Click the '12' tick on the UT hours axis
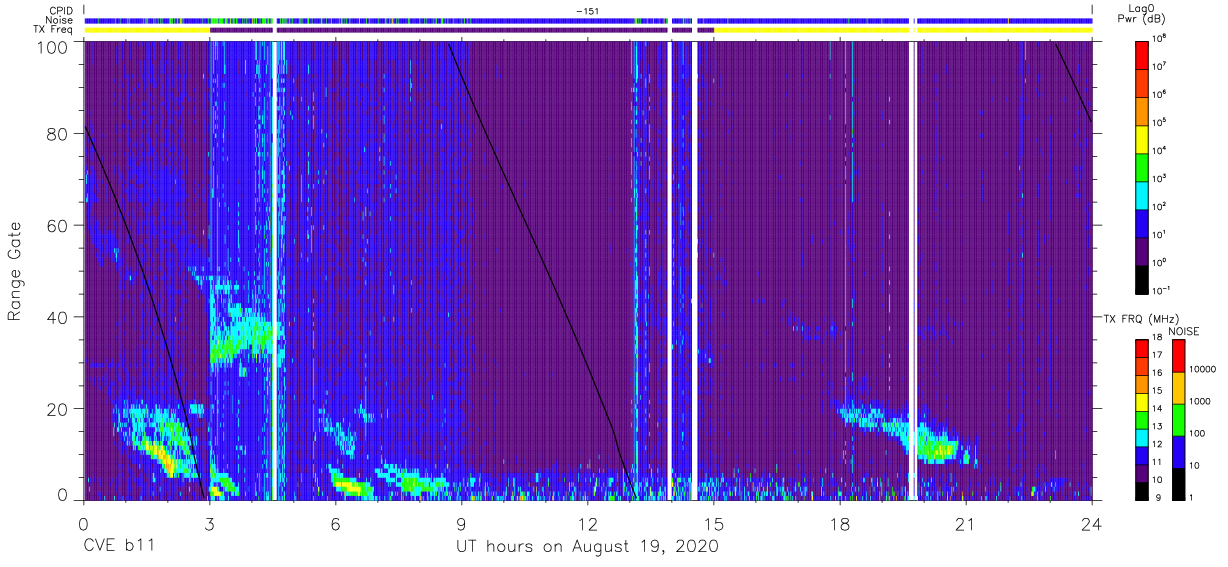 pos(588,523)
